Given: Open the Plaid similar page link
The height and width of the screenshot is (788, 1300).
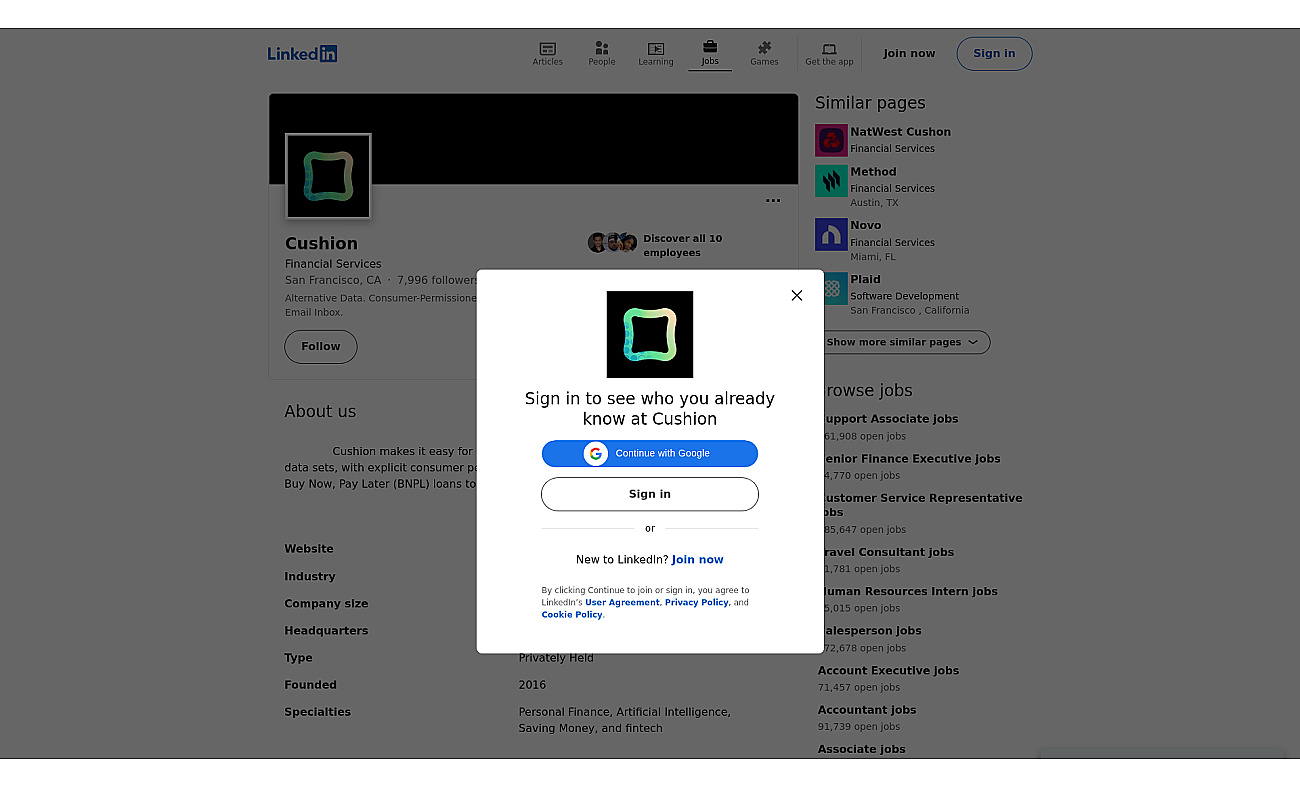Looking at the screenshot, I should point(866,280).
